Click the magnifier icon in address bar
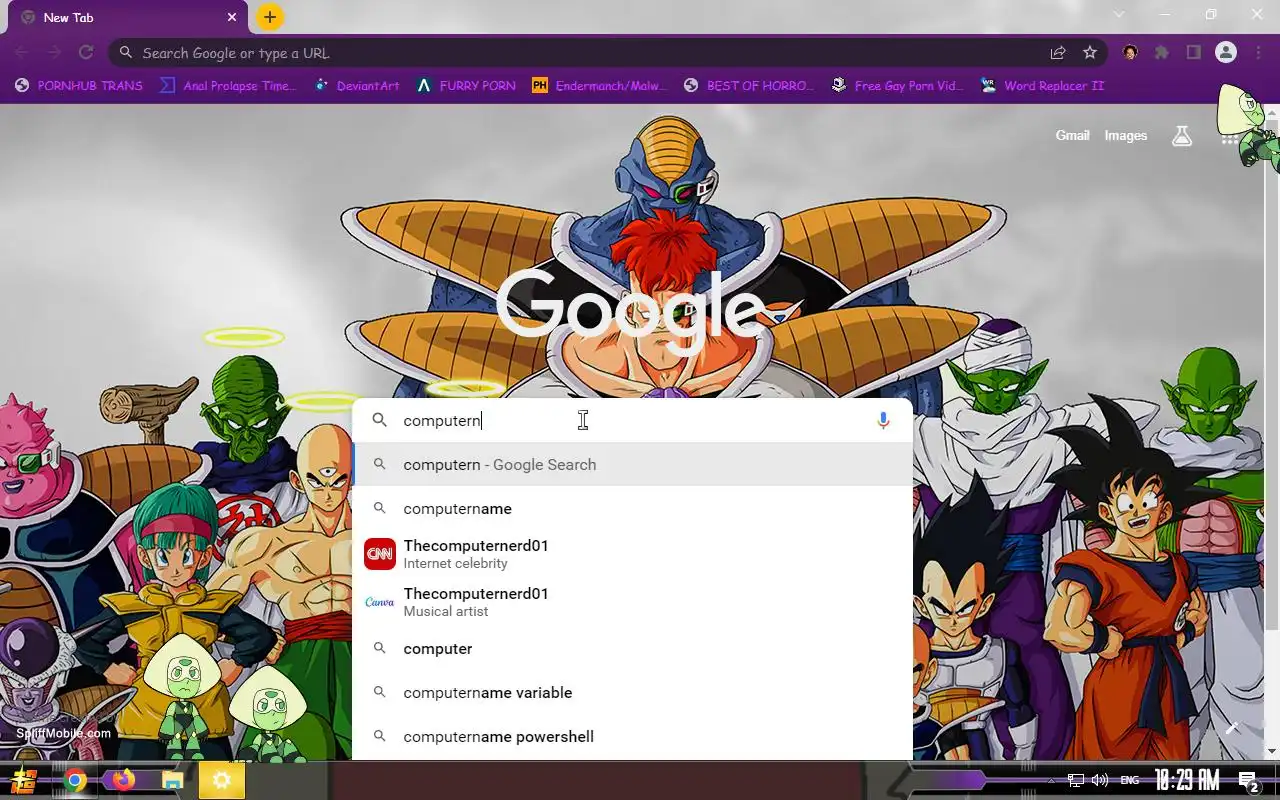Image resolution: width=1280 pixels, height=800 pixels. 125,53
